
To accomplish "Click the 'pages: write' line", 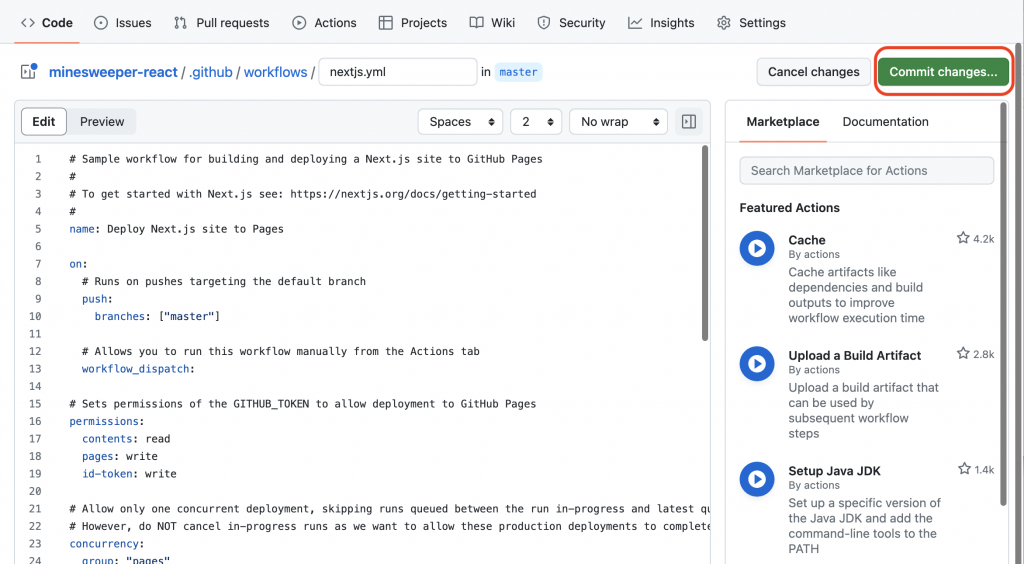I will (x=120, y=456).
